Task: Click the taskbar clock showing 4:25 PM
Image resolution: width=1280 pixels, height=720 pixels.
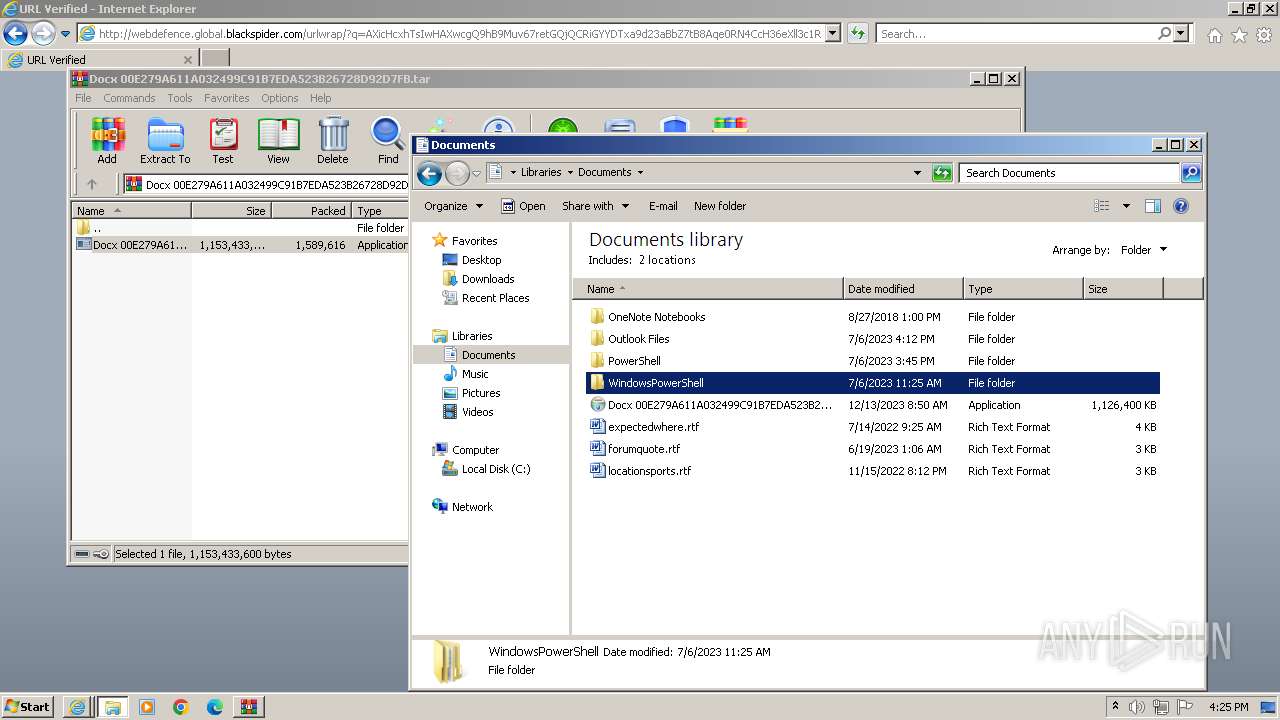Action: click(x=1228, y=707)
